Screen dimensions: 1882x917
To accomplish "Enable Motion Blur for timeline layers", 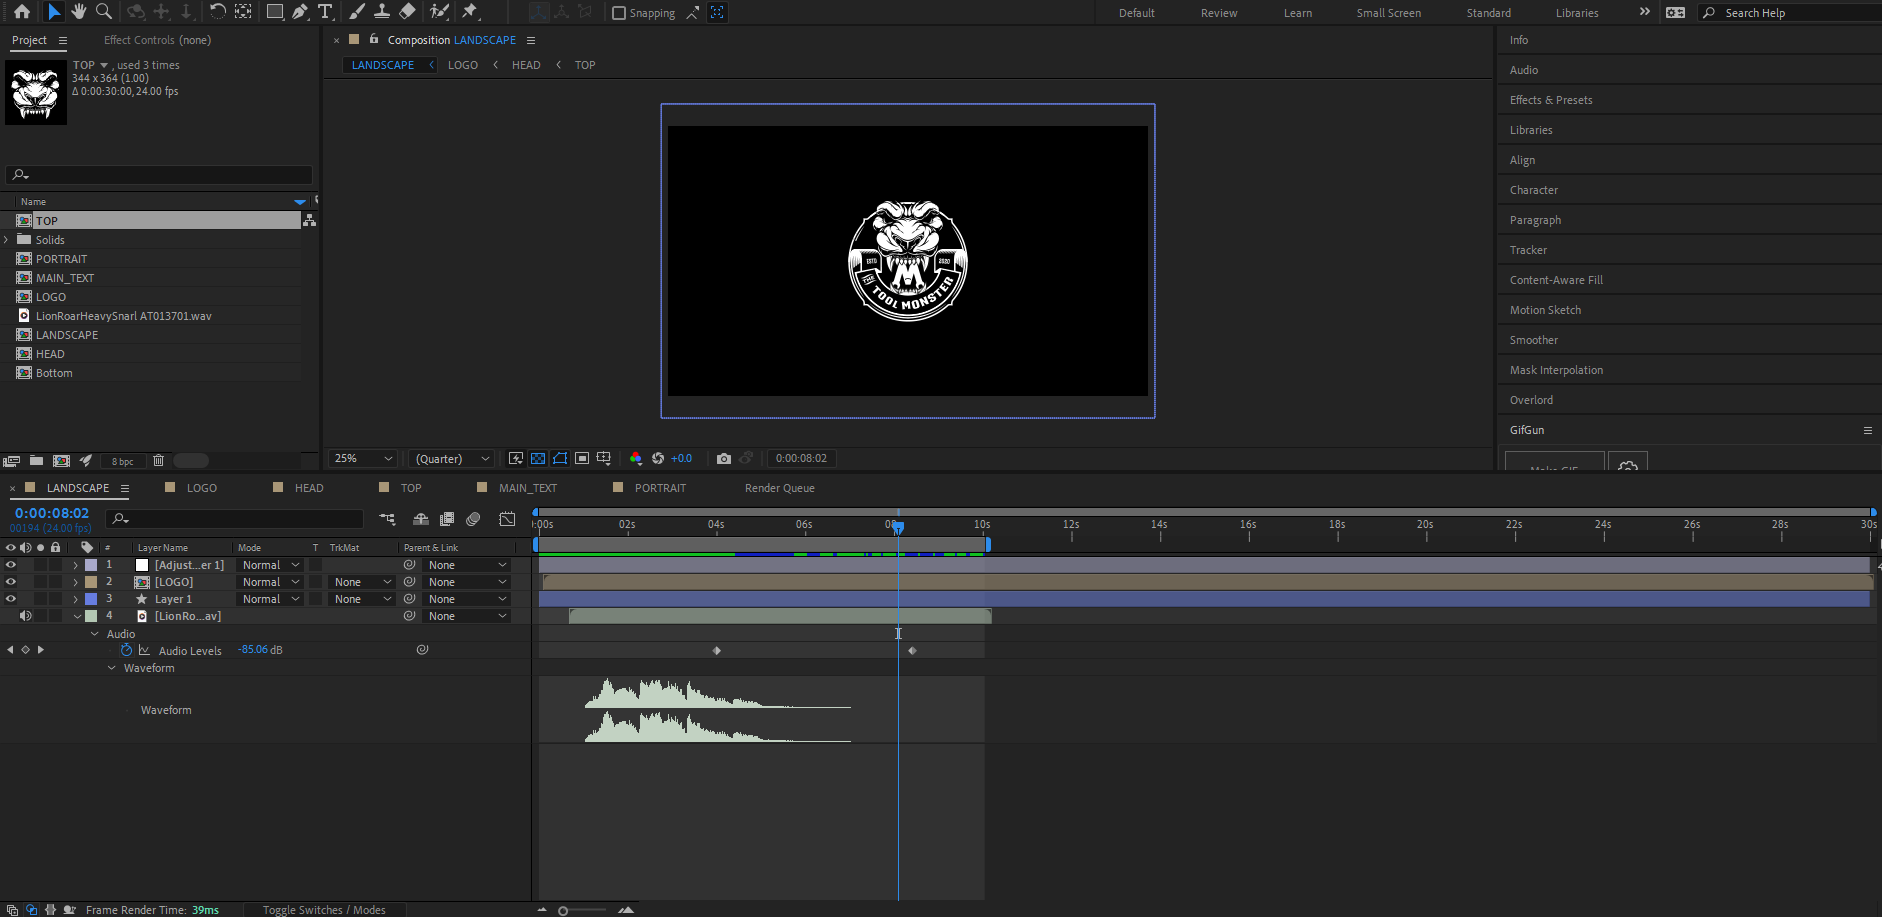I will pos(474,519).
